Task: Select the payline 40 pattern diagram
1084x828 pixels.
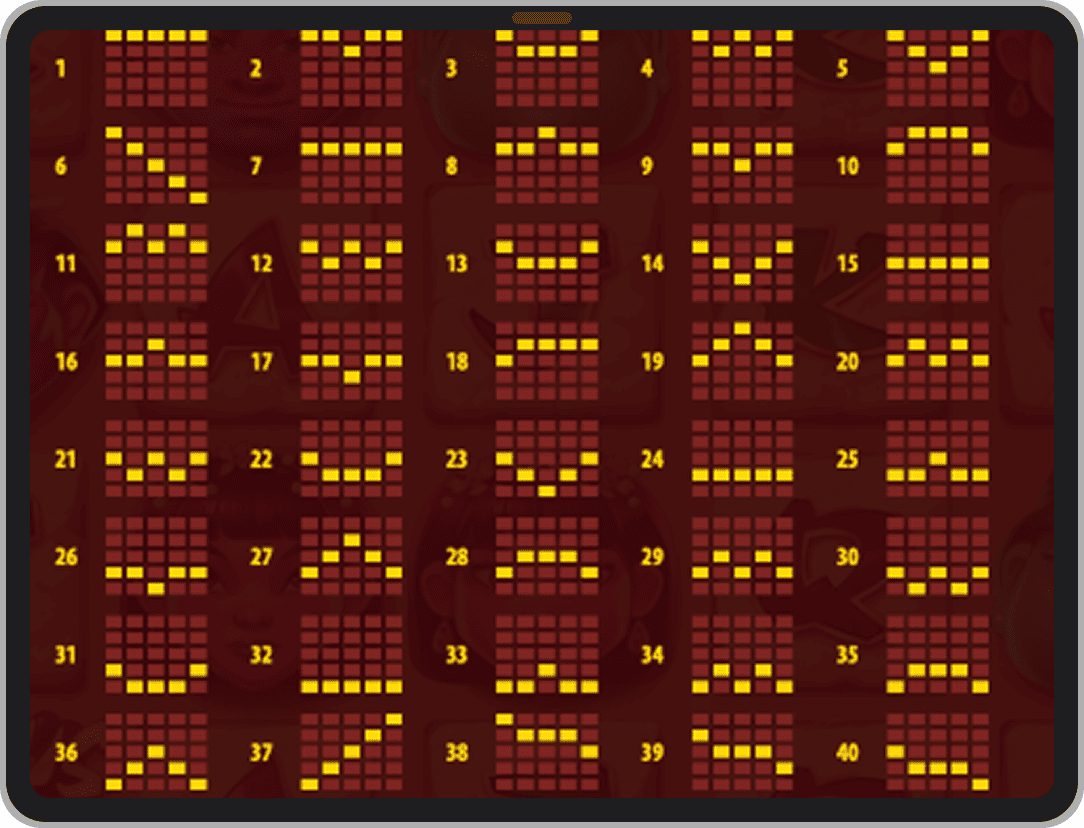Action: point(937,751)
